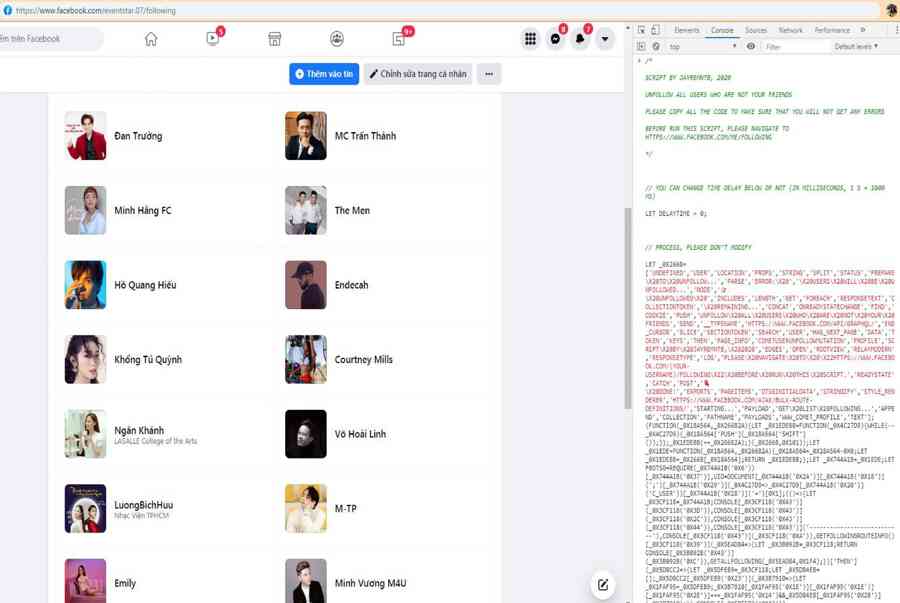The width and height of the screenshot is (900, 603).
Task: Open MC Trấn Thành profile link
Action: click(365, 136)
